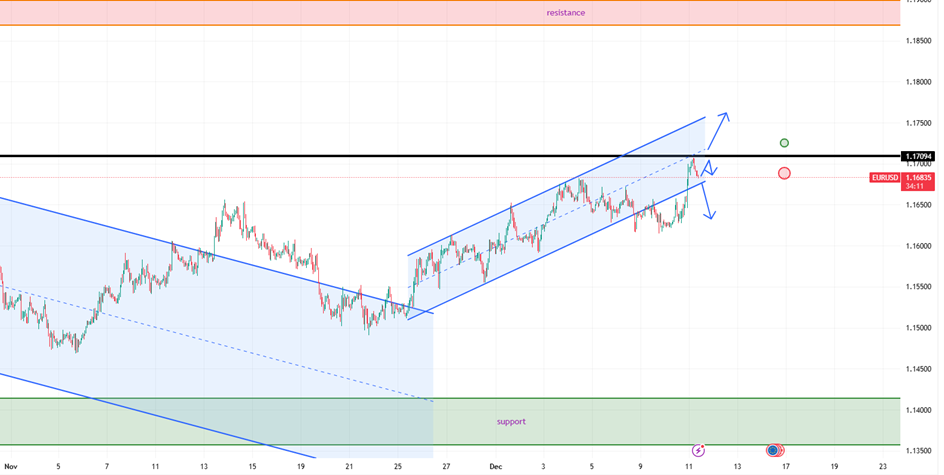Click date 13 near November on time axis

[204, 466]
